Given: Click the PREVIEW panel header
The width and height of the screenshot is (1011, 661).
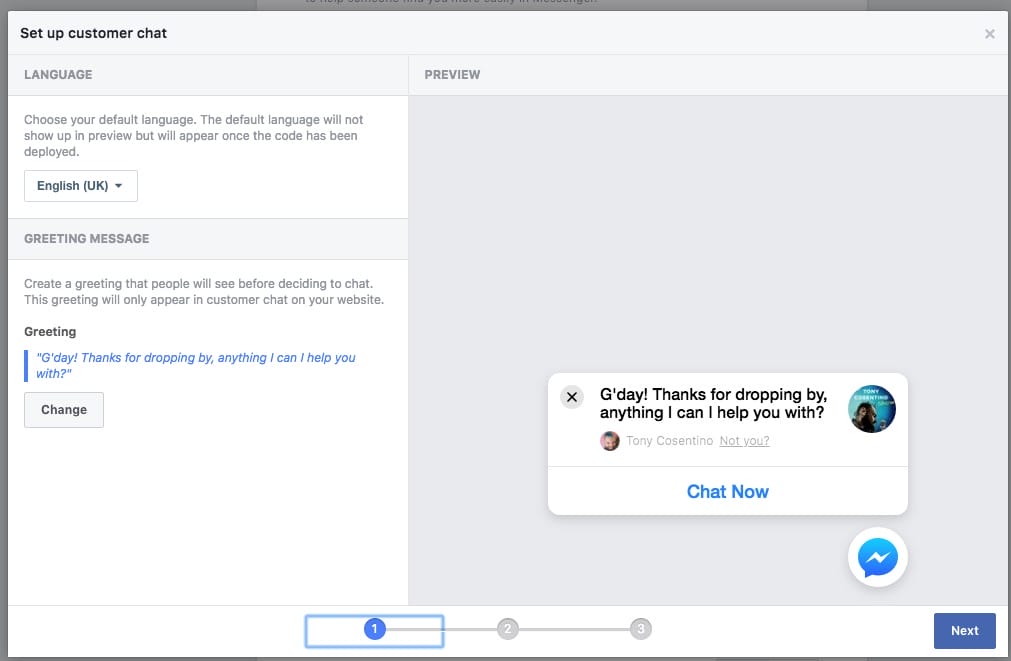Looking at the screenshot, I should tap(452, 74).
